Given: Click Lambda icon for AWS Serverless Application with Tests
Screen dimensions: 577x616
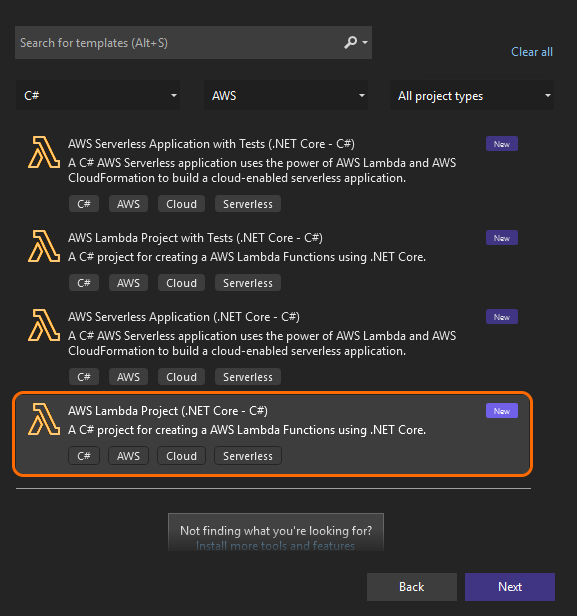Looking at the screenshot, I should (44, 152).
